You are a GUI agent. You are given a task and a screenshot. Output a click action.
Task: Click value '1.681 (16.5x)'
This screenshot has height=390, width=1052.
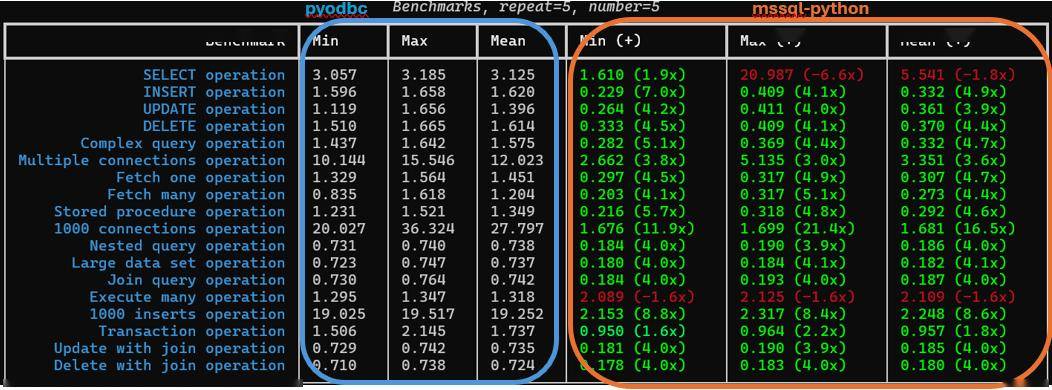coord(957,229)
